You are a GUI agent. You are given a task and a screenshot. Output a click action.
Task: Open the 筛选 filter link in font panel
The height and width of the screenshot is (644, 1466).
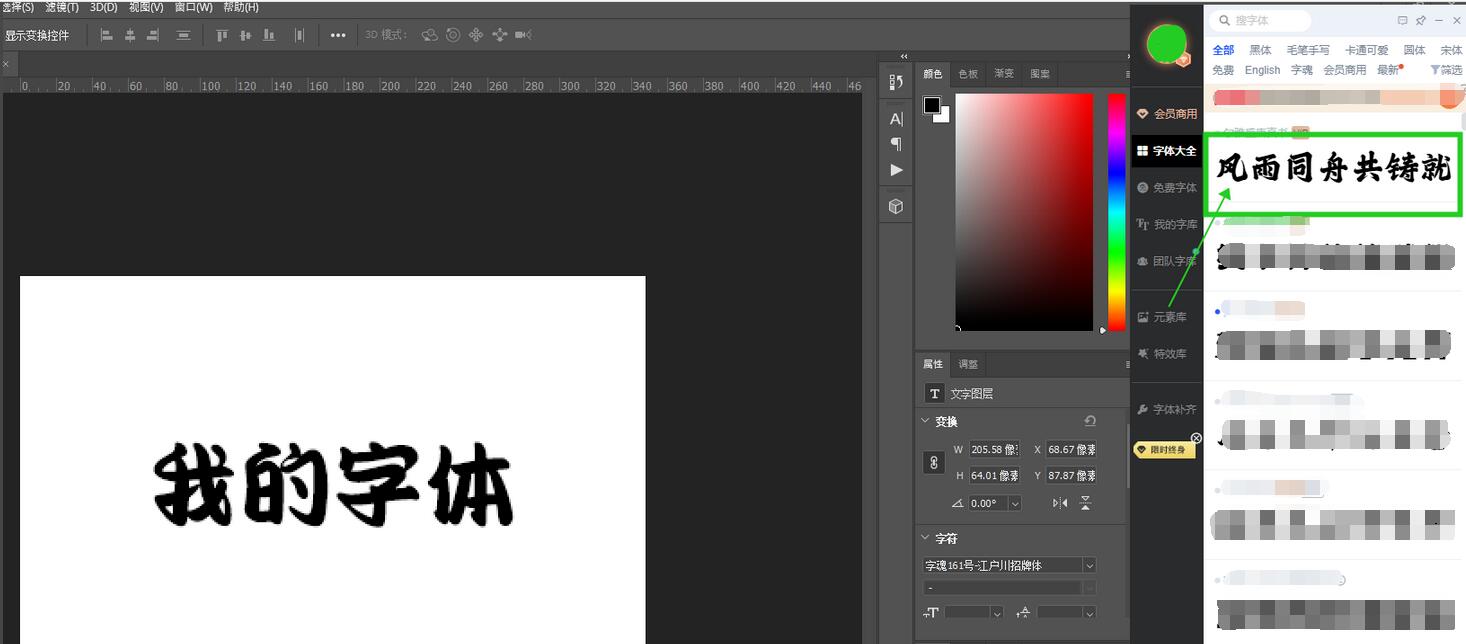1447,70
